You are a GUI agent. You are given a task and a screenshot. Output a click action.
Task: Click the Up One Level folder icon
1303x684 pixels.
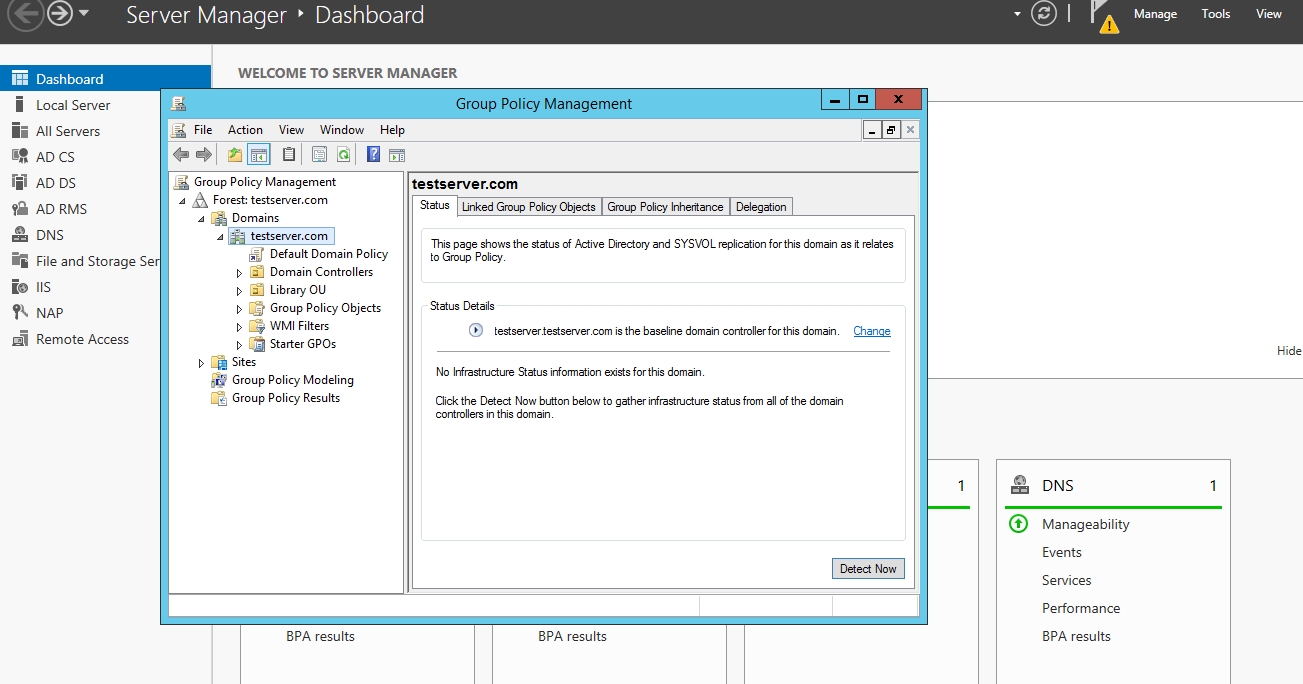235,155
